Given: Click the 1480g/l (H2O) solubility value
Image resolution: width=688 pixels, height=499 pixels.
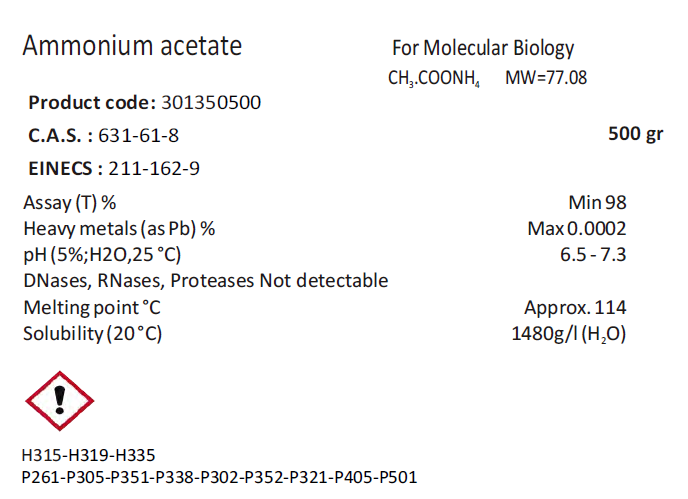Looking at the screenshot, I should click(x=568, y=334).
